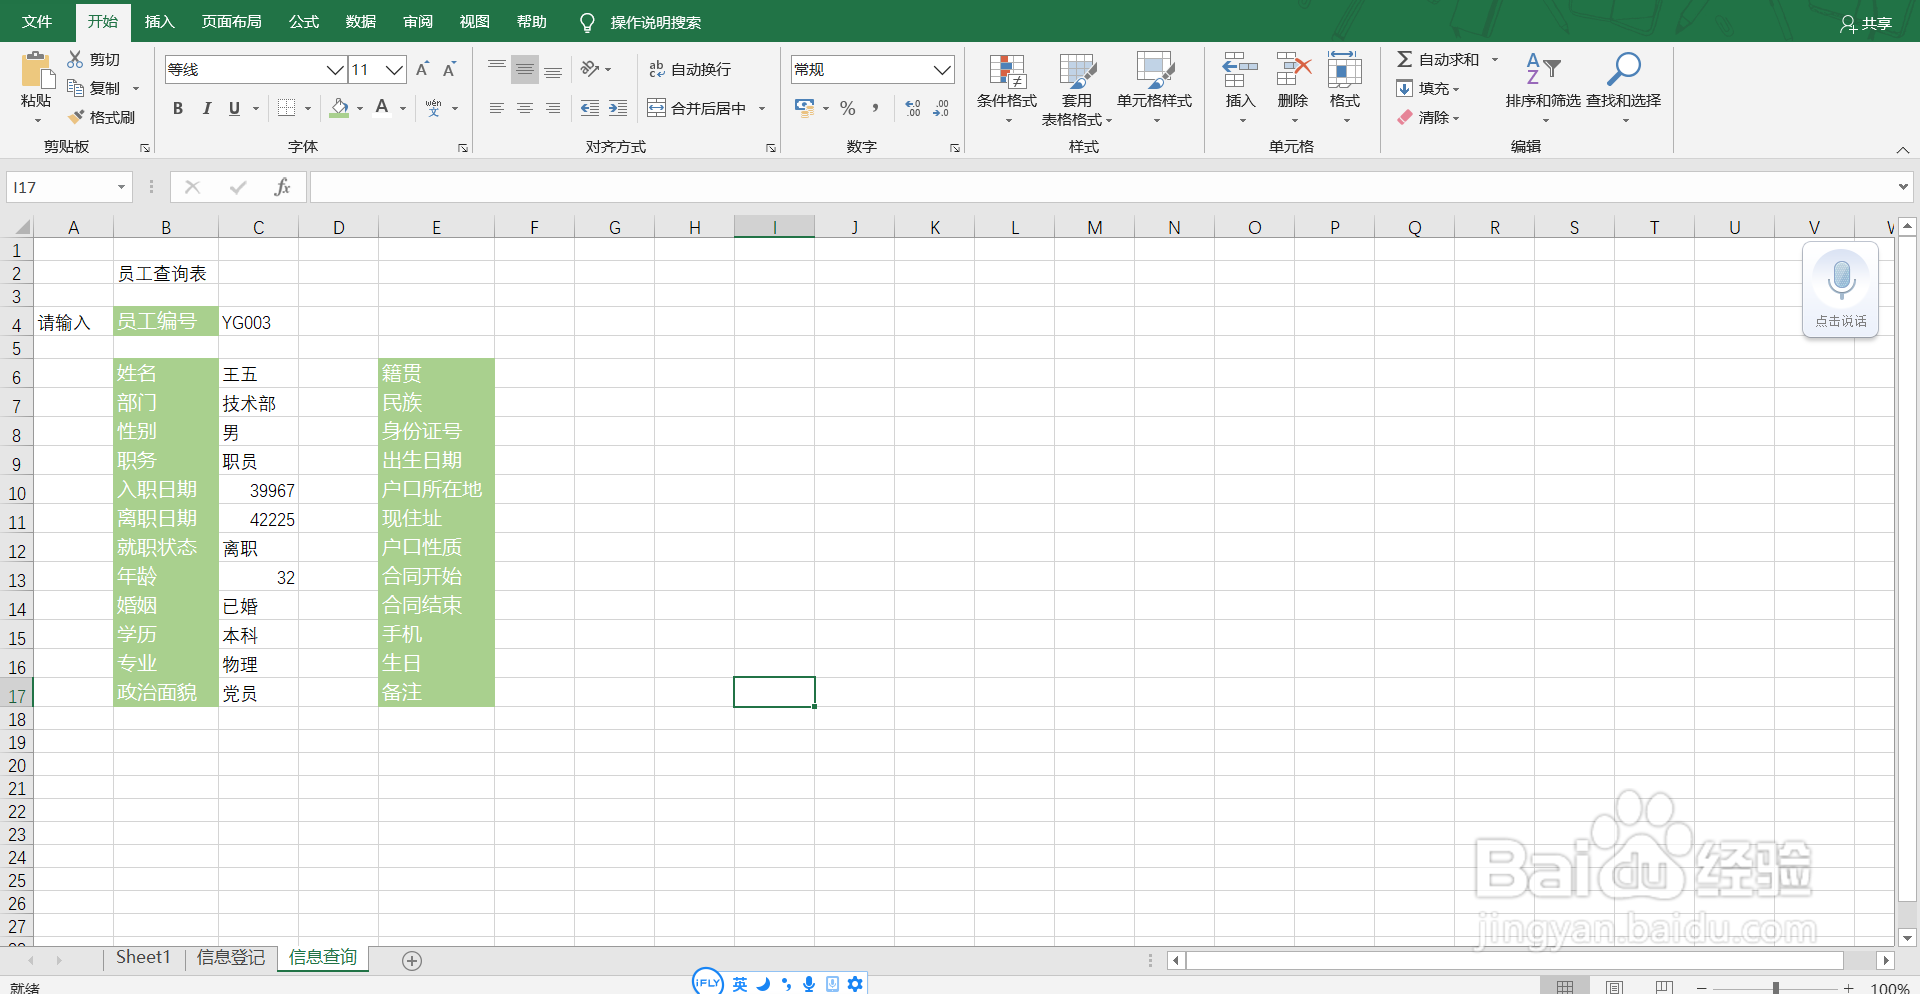This screenshot has height=994, width=1920.
Task: Toggle Underline formatting
Action: [234, 108]
